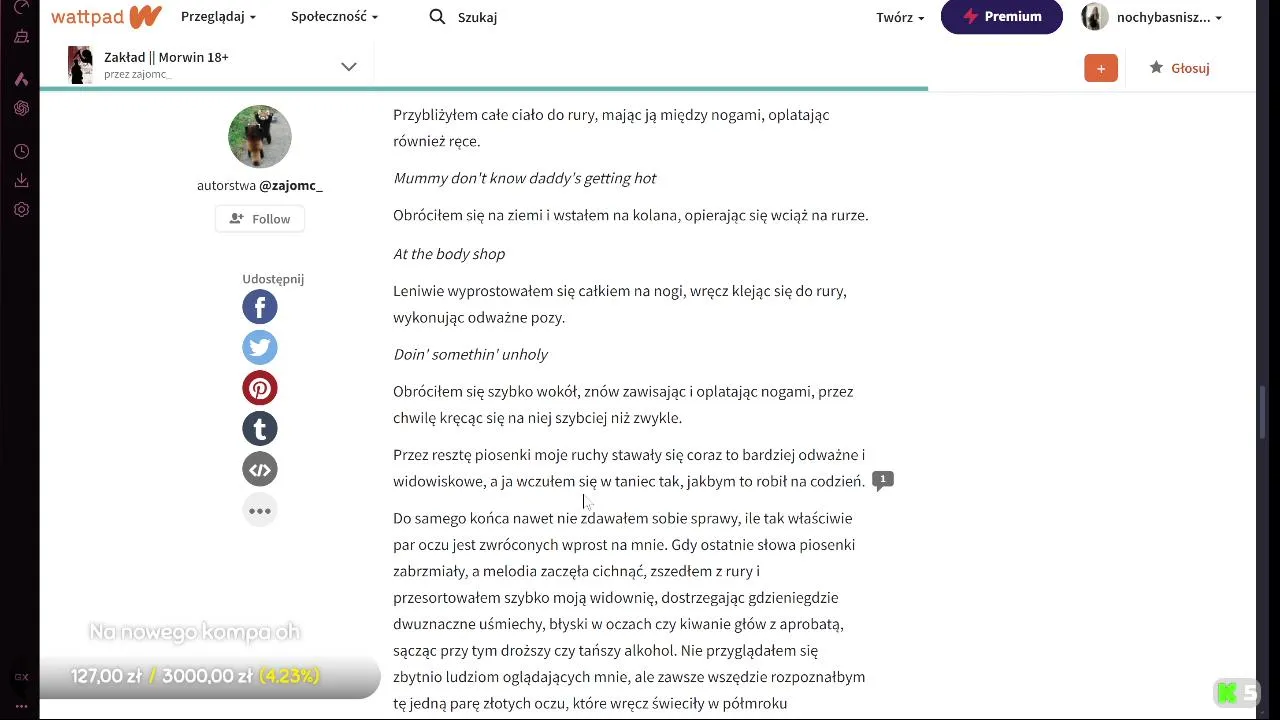Share the story on Facebook
1280x720 pixels.
click(260, 307)
